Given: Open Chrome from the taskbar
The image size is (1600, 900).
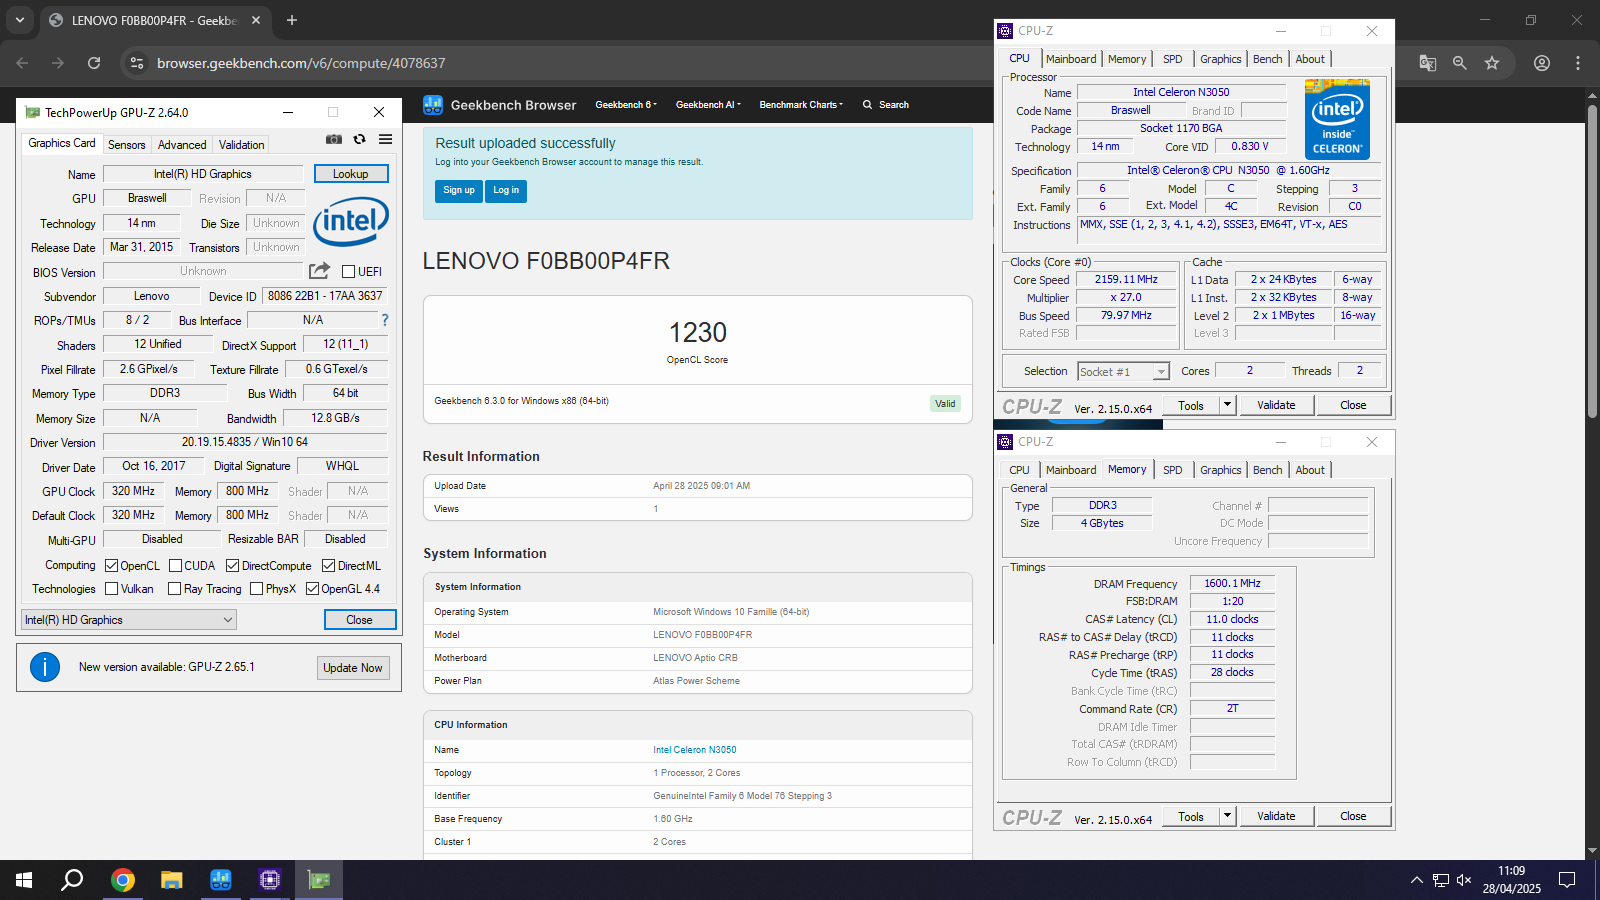Looking at the screenshot, I should (x=123, y=880).
